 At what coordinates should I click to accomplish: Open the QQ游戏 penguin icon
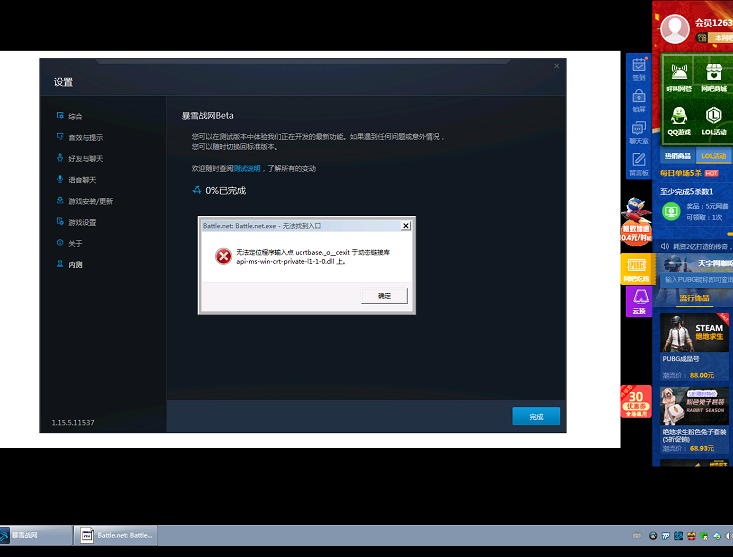click(679, 115)
